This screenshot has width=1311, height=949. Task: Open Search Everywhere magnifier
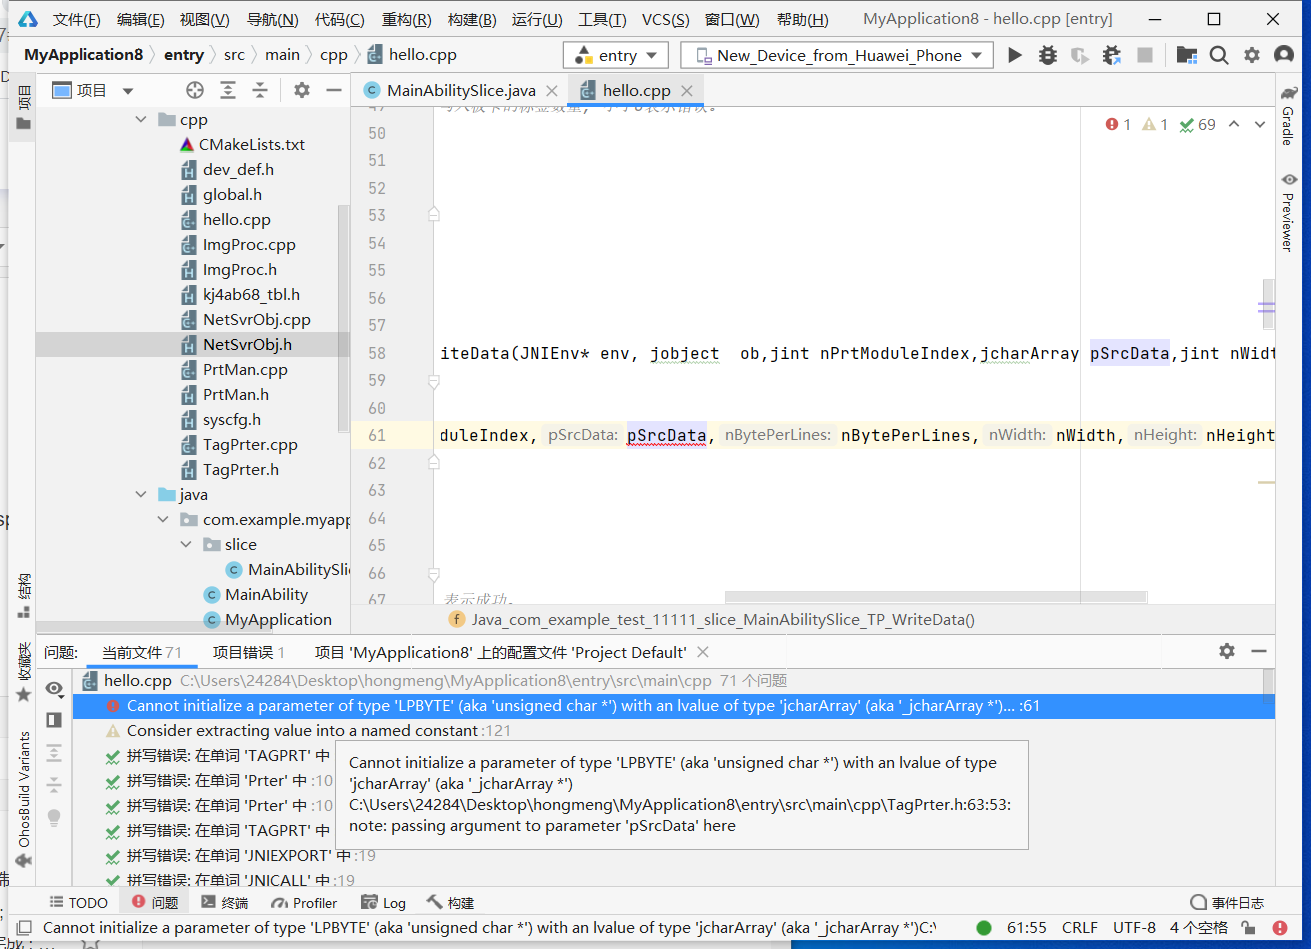[1219, 55]
